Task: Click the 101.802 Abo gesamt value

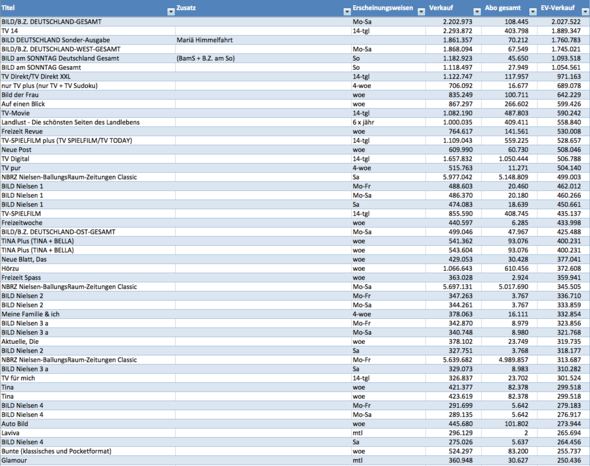Action: (509, 424)
